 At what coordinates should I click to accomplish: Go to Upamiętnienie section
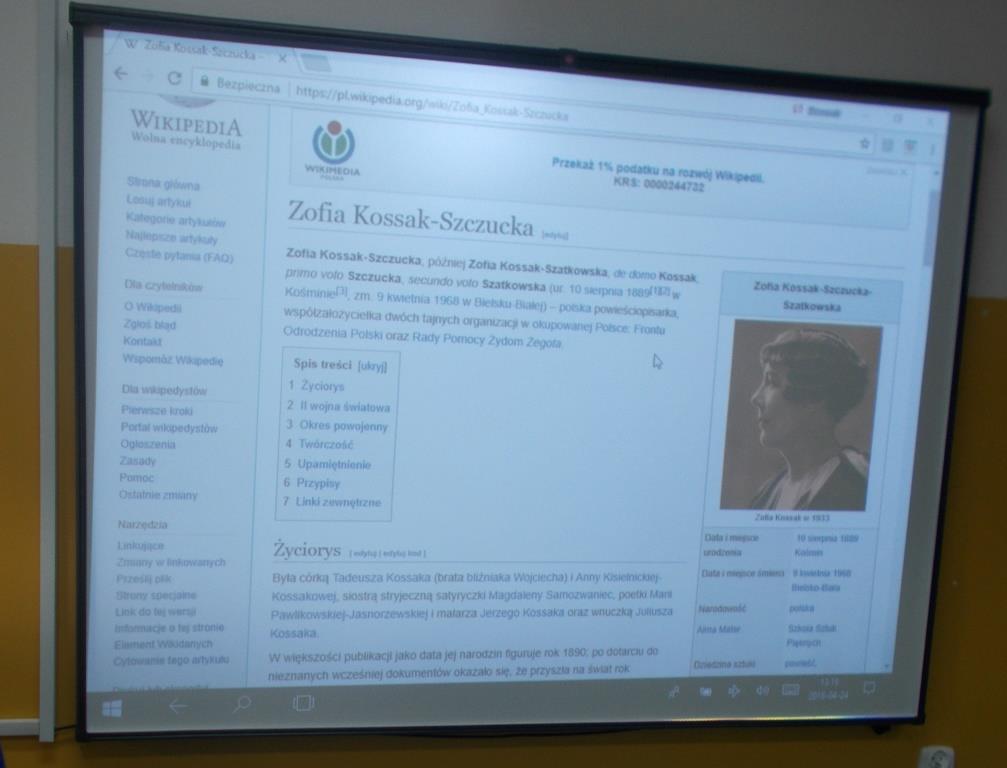[334, 464]
